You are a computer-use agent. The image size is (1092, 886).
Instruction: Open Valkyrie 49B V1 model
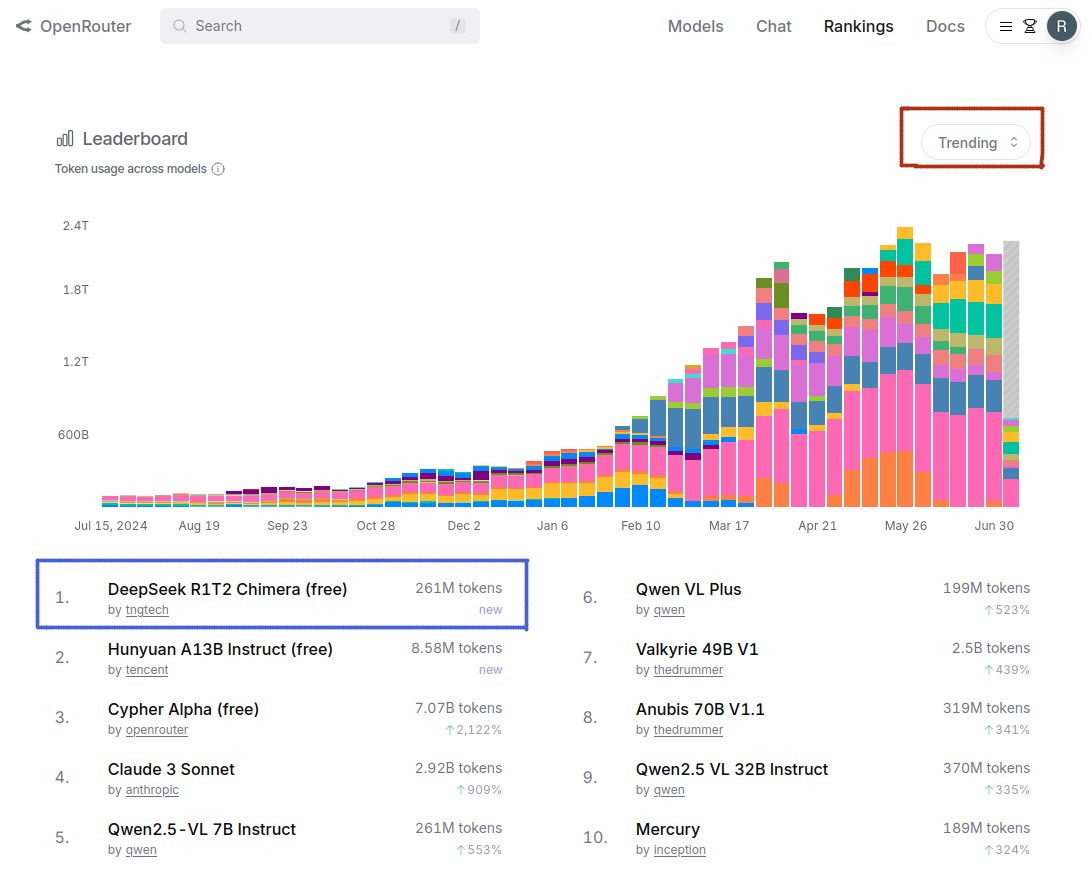(697, 649)
